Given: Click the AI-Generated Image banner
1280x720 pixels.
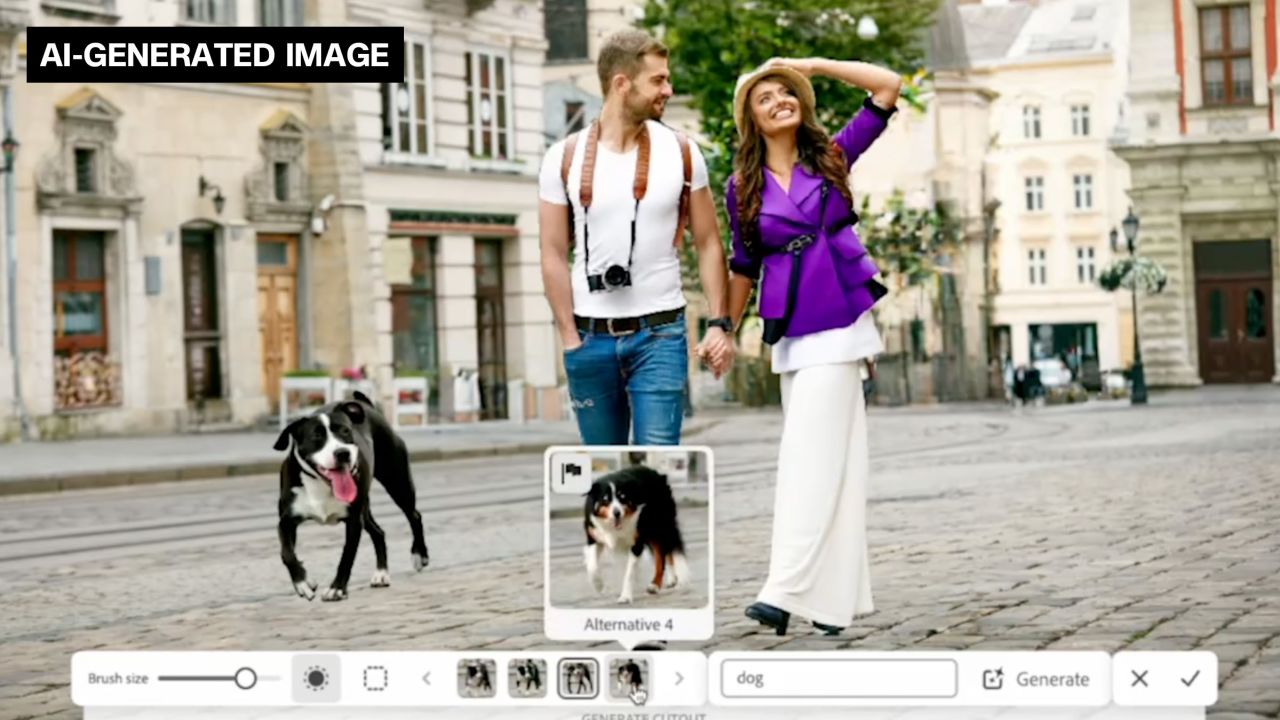Looking at the screenshot, I should point(213,55).
